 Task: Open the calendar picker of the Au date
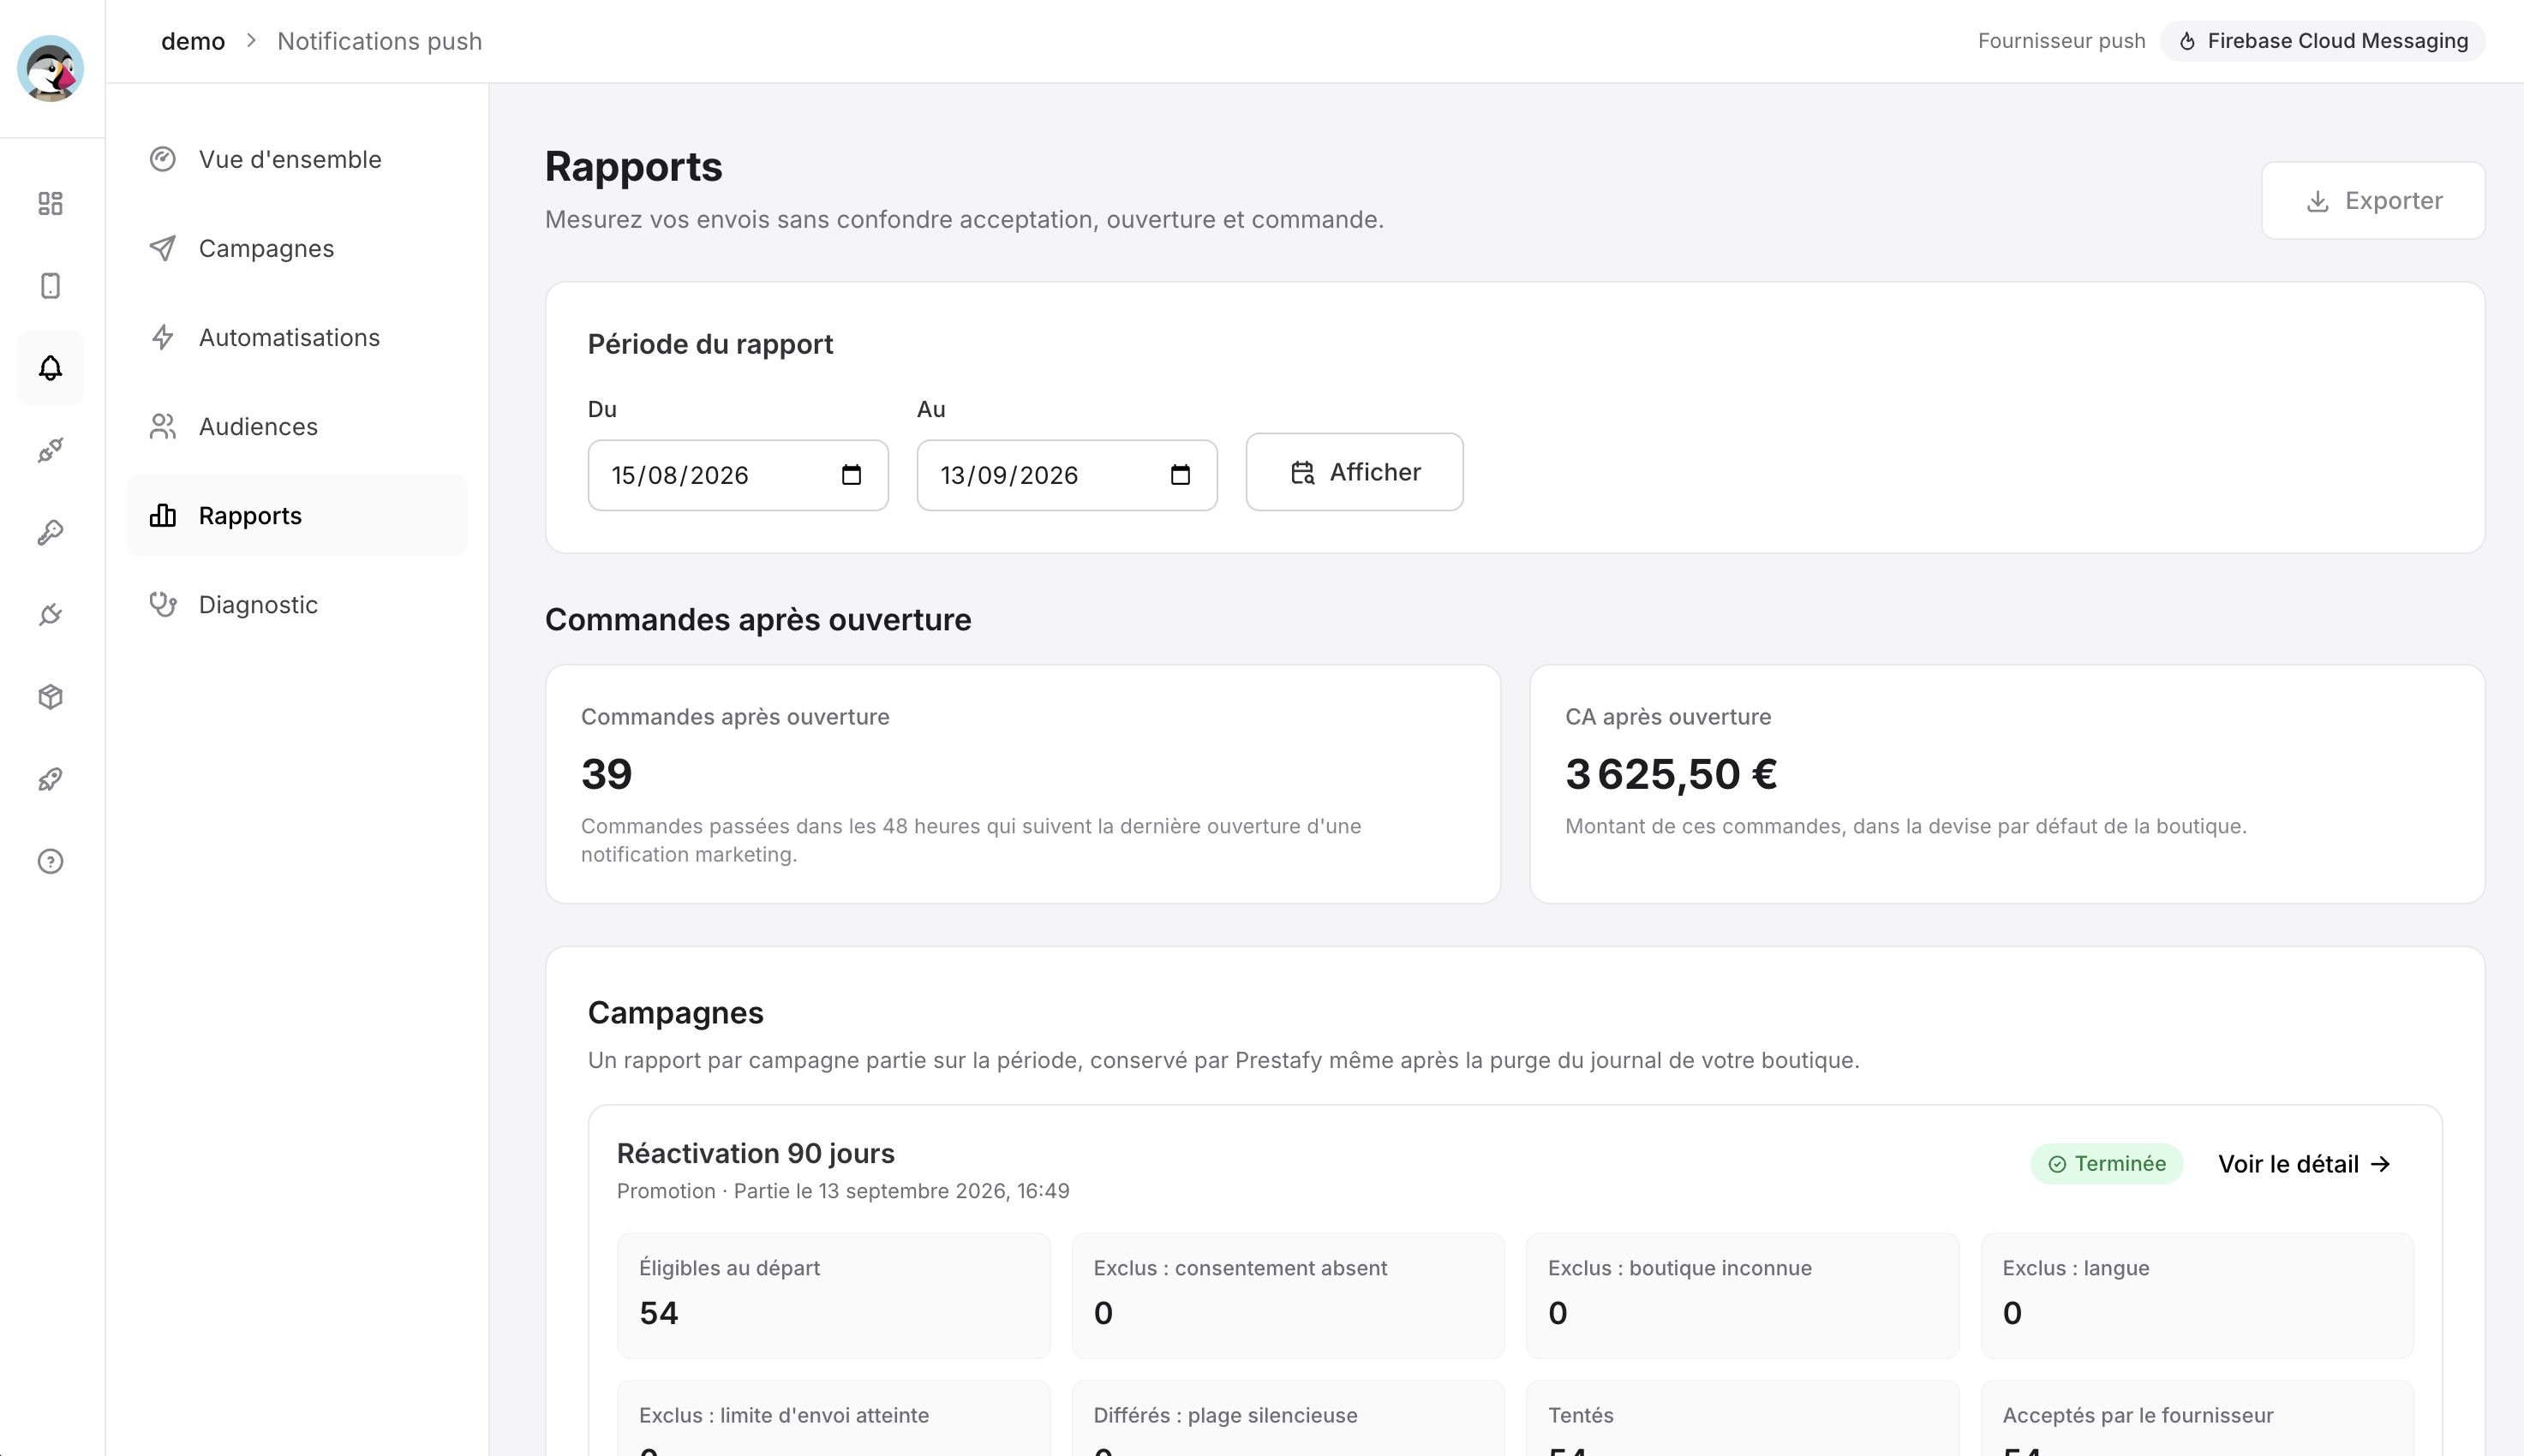tap(1180, 475)
